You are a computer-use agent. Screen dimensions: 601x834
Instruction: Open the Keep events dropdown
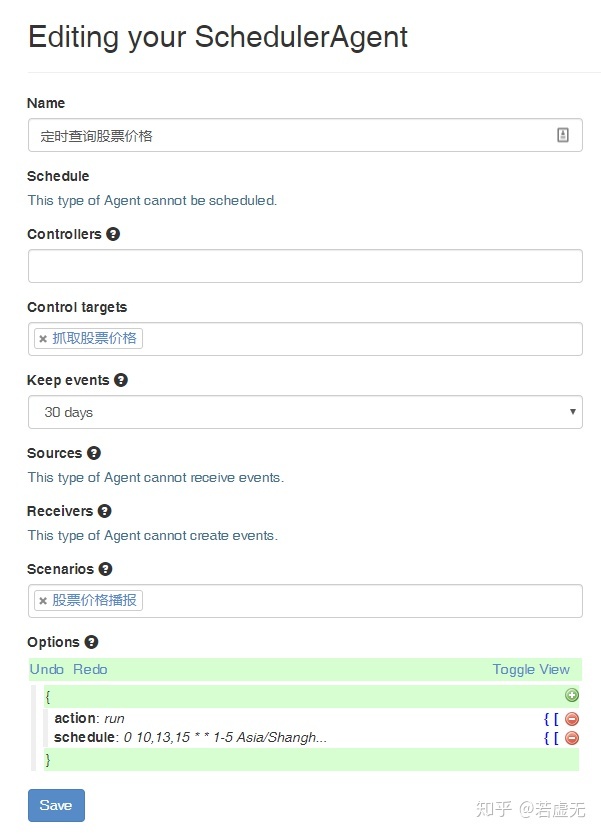point(305,412)
